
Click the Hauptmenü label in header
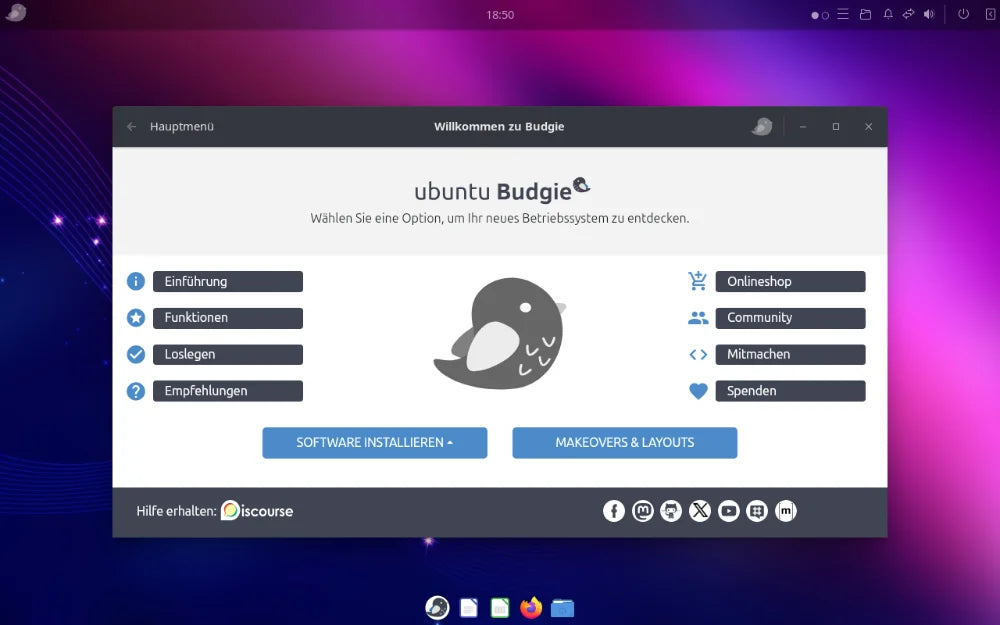(x=182, y=127)
